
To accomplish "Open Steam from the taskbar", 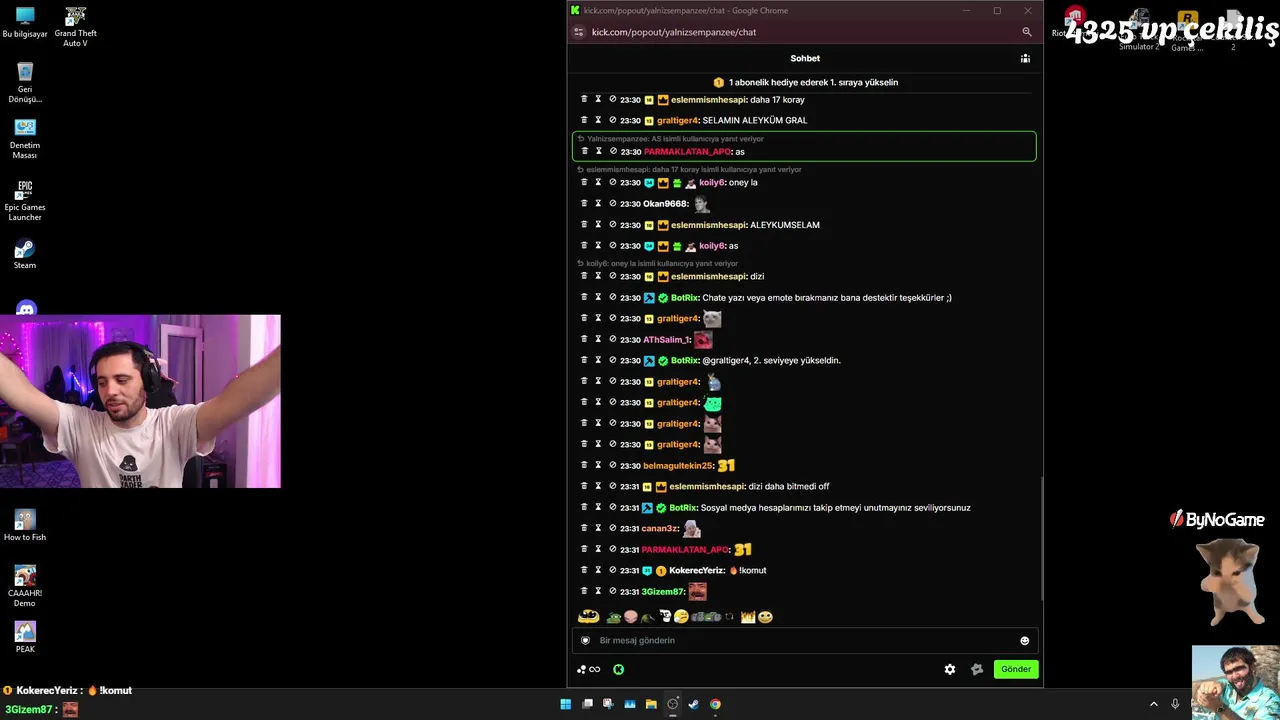I will [x=693, y=704].
